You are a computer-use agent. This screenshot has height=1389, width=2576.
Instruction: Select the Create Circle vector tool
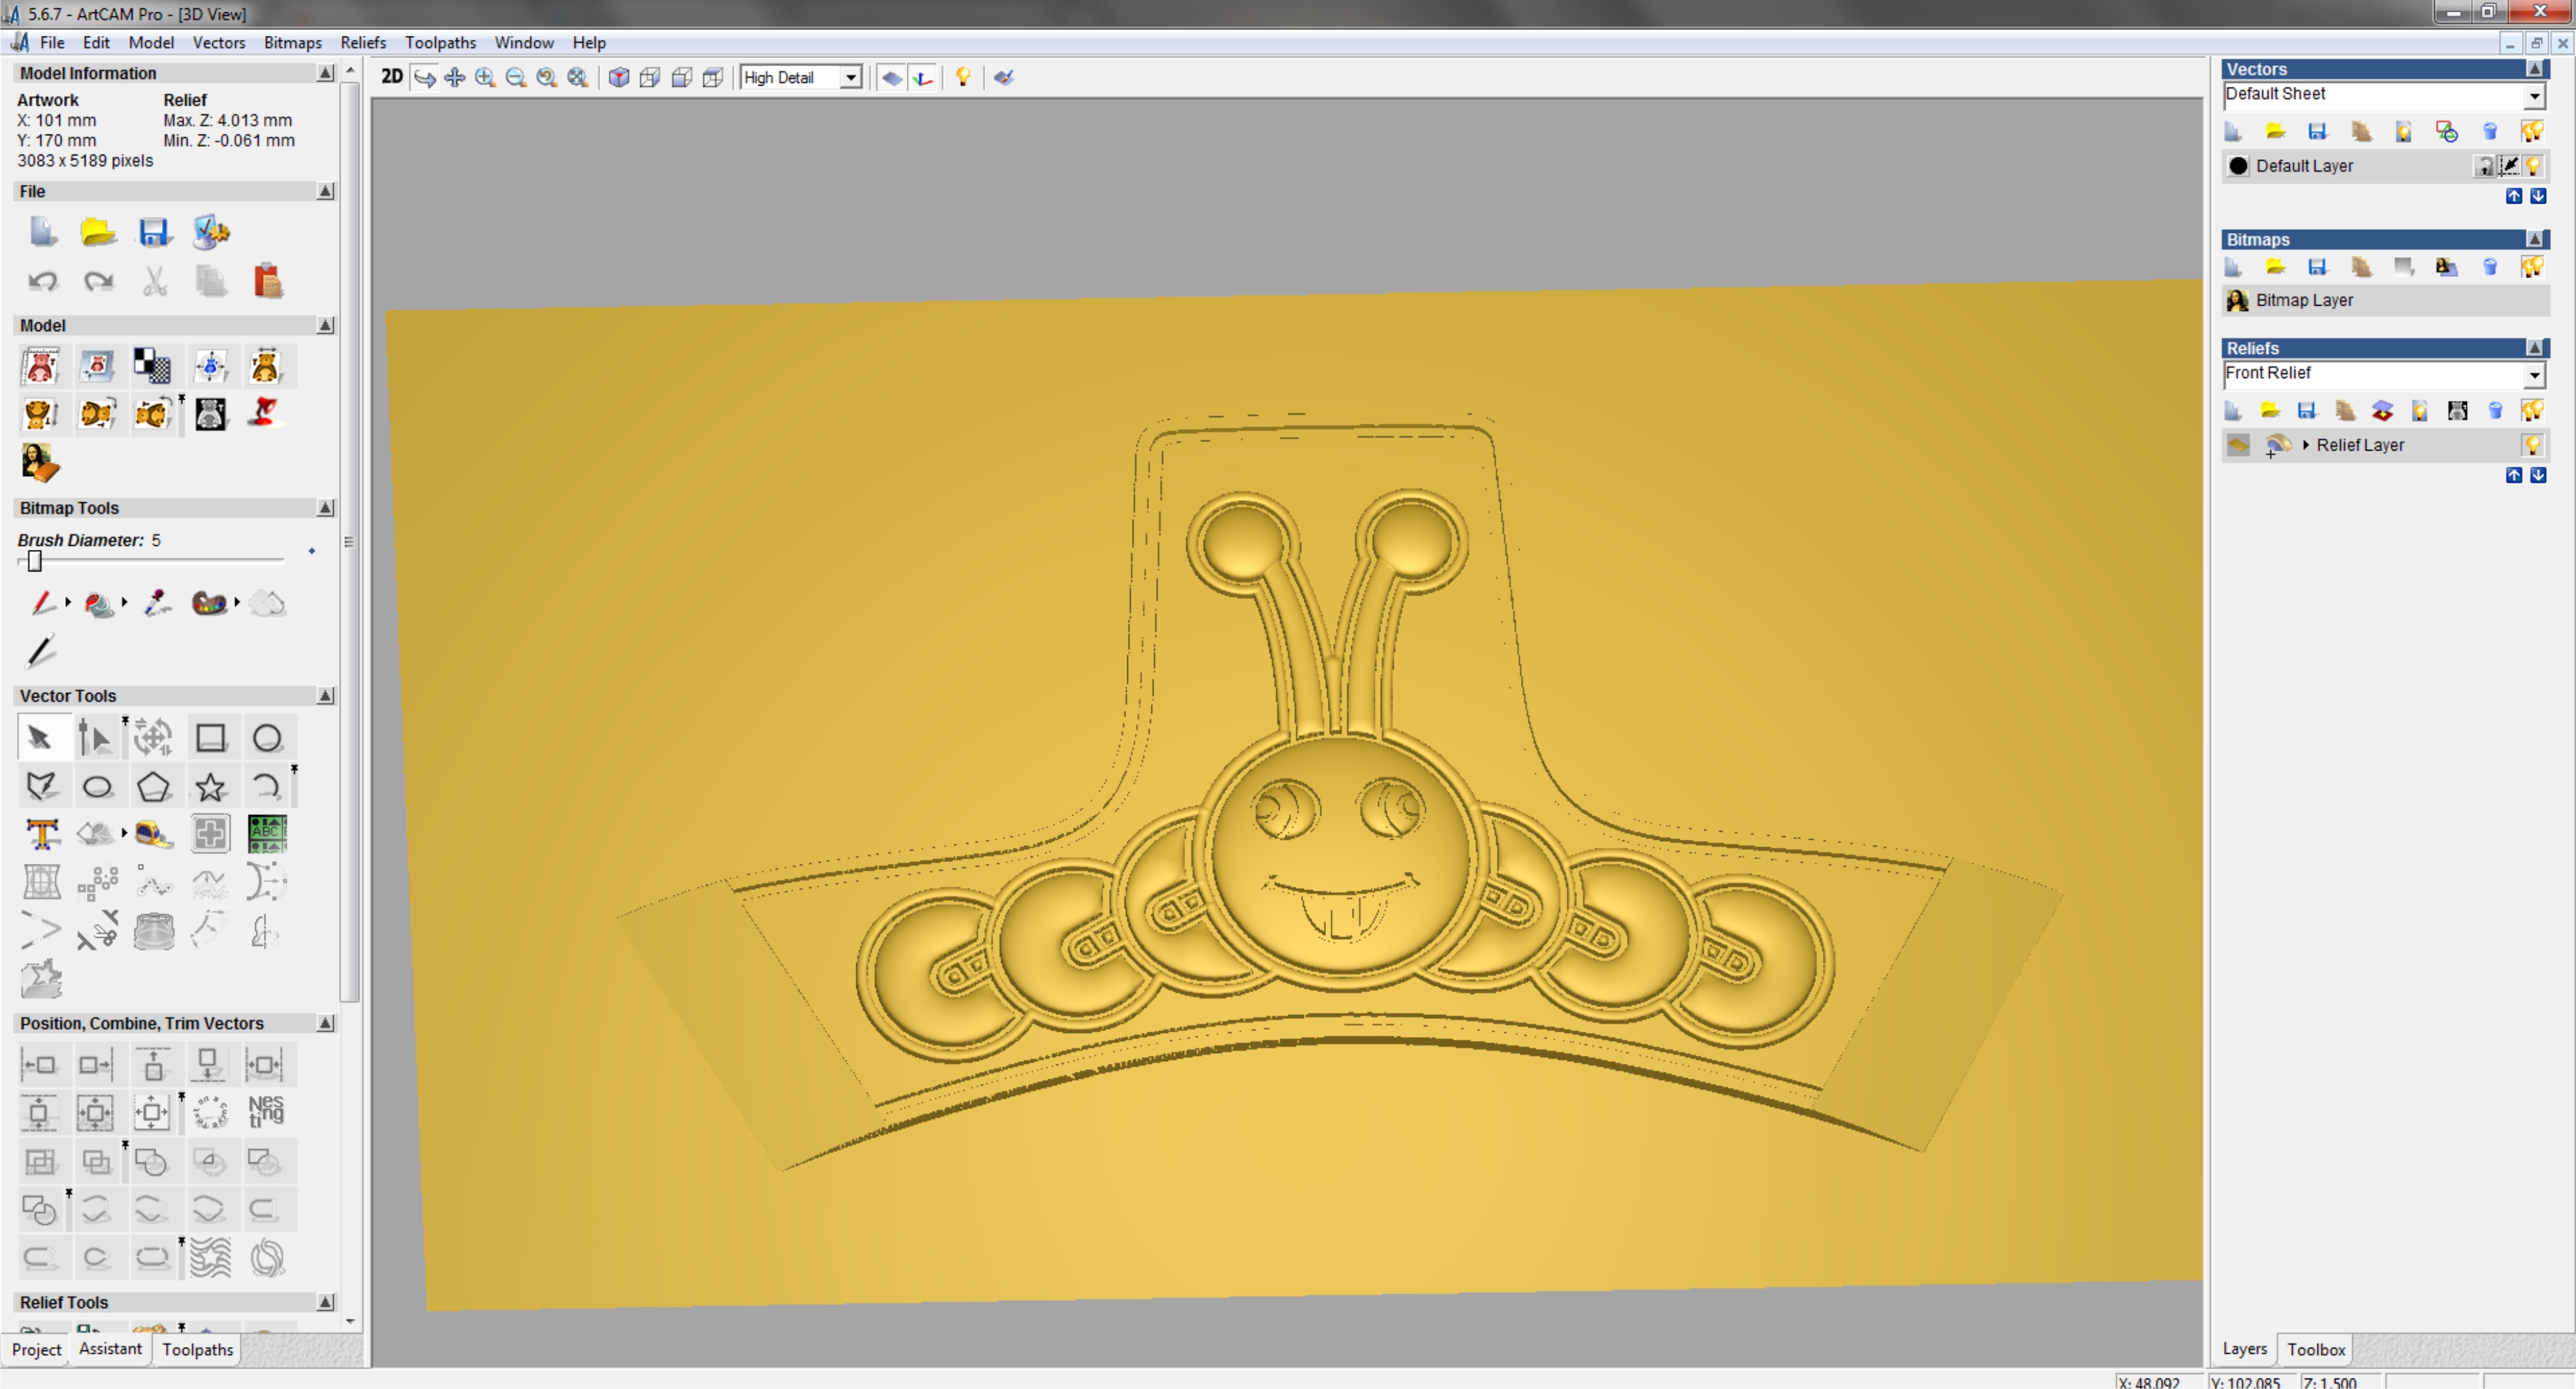tap(267, 738)
